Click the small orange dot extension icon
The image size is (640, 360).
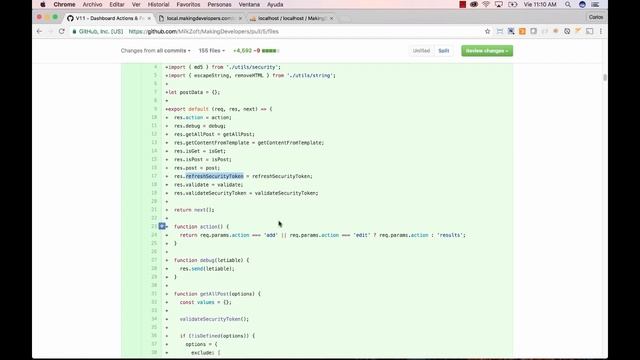coord(556,31)
